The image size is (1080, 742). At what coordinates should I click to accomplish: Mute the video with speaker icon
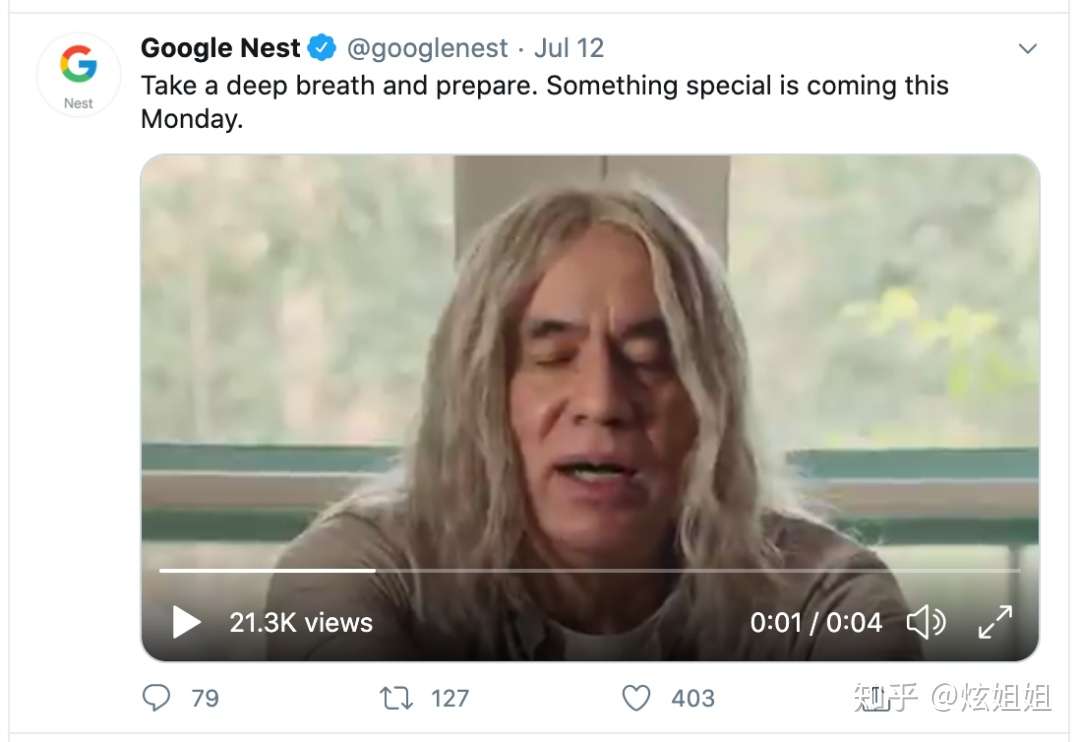pos(926,622)
